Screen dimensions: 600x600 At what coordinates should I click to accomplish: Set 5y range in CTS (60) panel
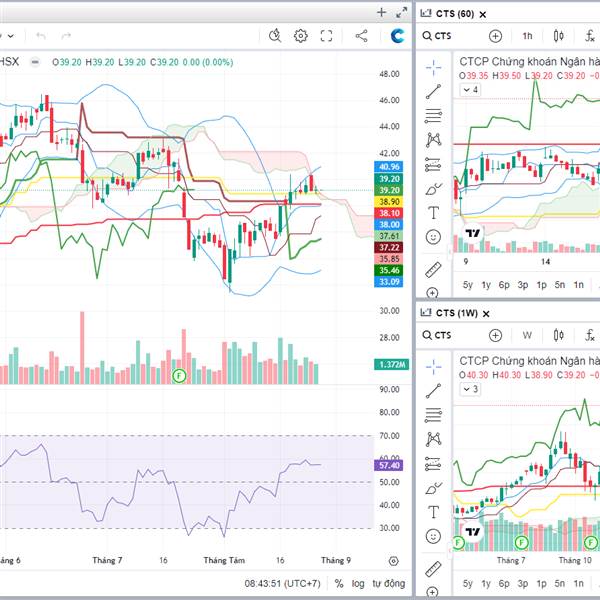click(x=468, y=285)
